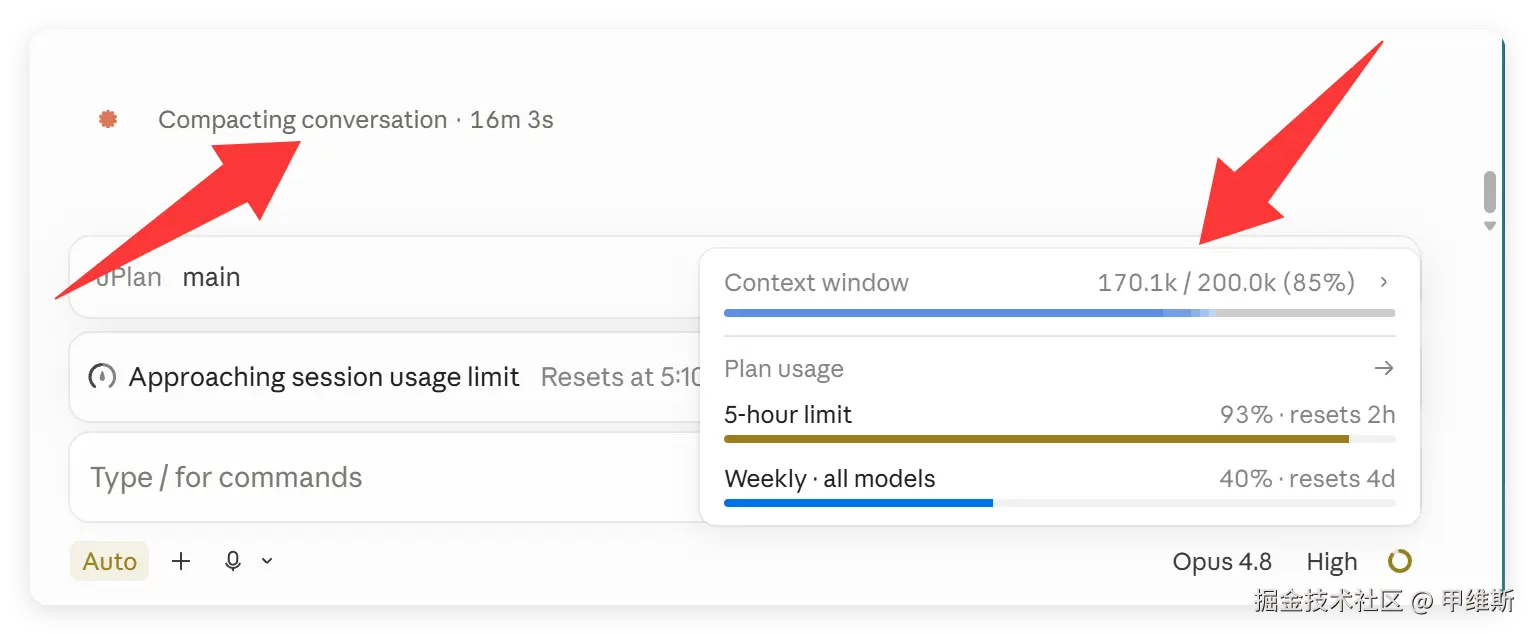The width and height of the screenshot is (1534, 634).
Task: Toggle the Auto mode badge
Action: coord(110,562)
